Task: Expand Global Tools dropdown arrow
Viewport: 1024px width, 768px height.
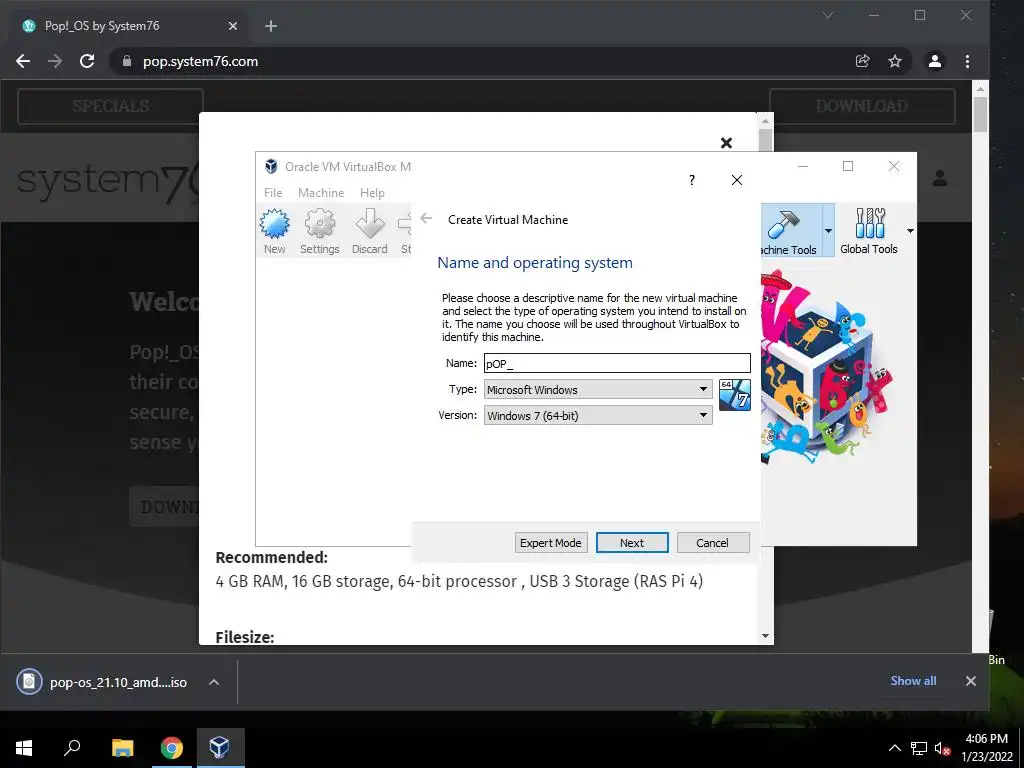Action: (910, 231)
